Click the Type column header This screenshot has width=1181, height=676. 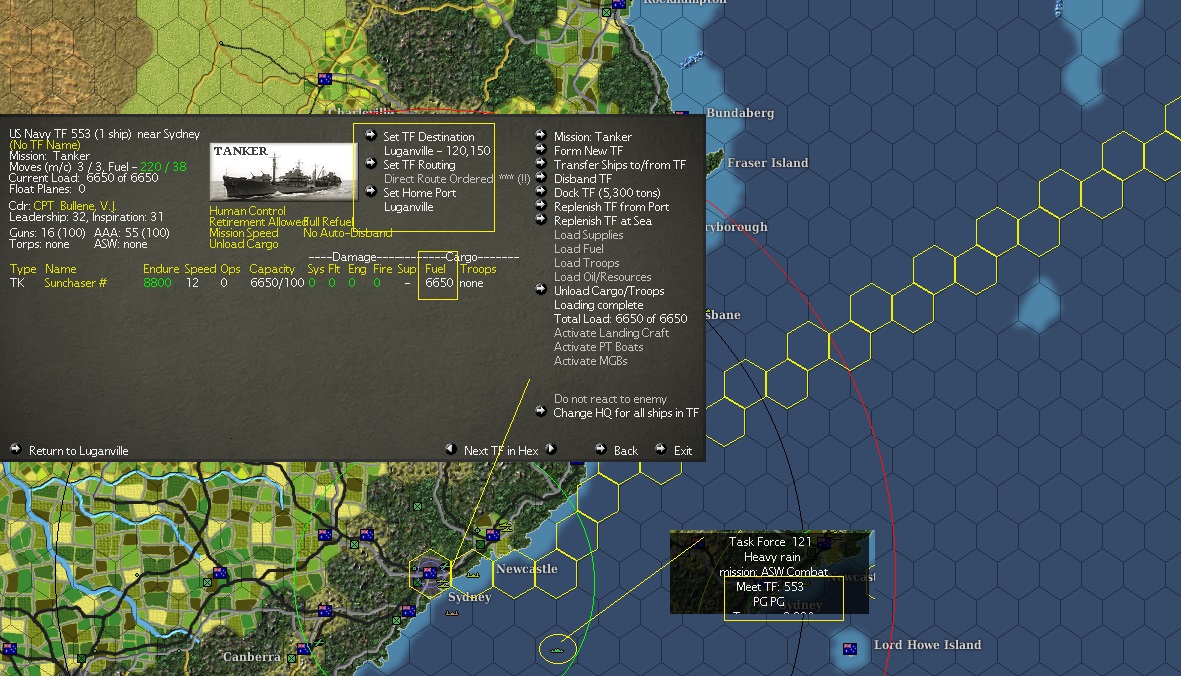click(x=23, y=269)
